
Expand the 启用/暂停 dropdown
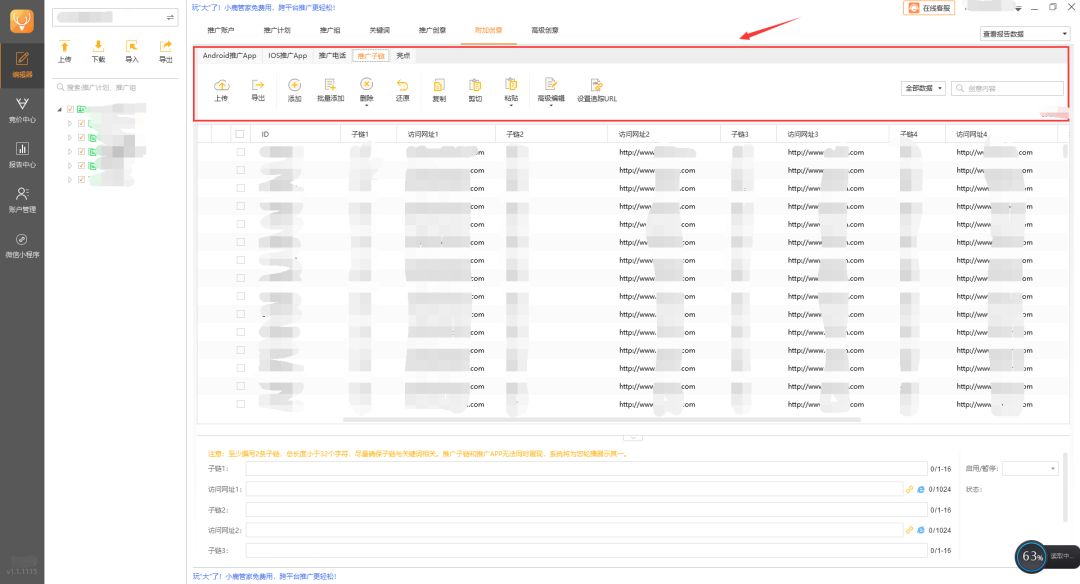[x=1030, y=468]
